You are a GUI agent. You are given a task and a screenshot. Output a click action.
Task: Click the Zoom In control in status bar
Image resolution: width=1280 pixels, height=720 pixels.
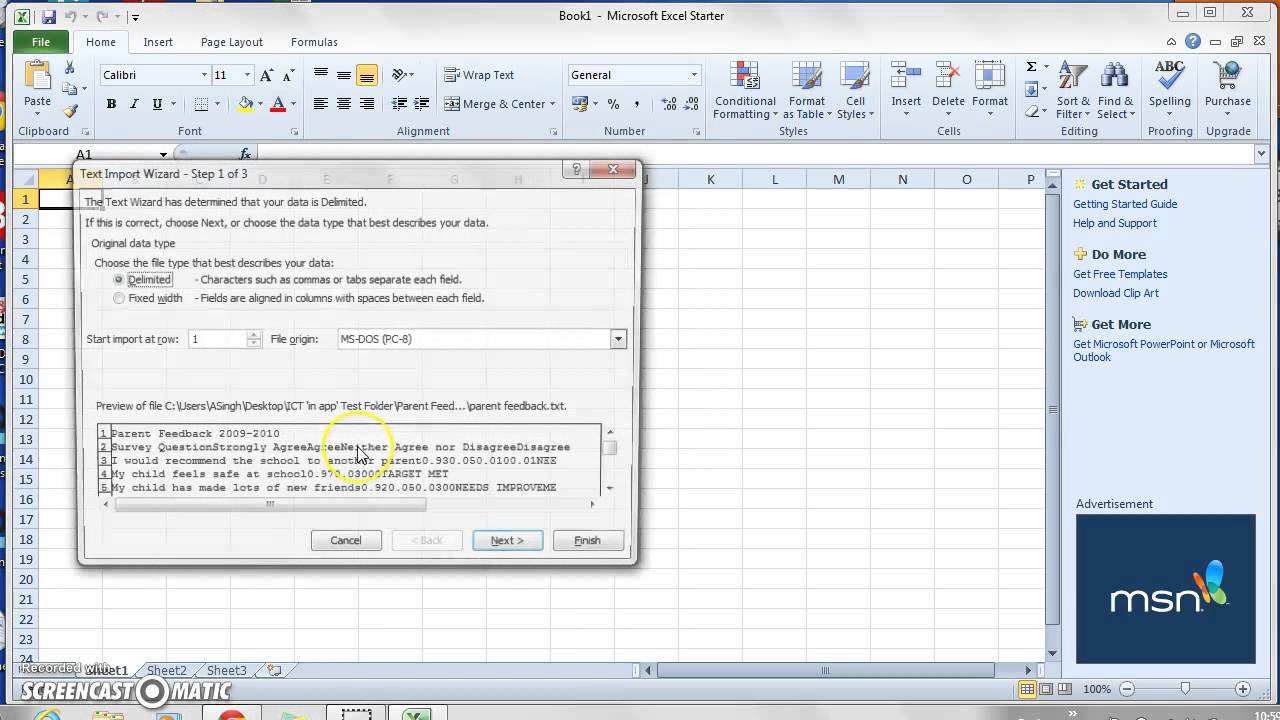pos(1245,689)
